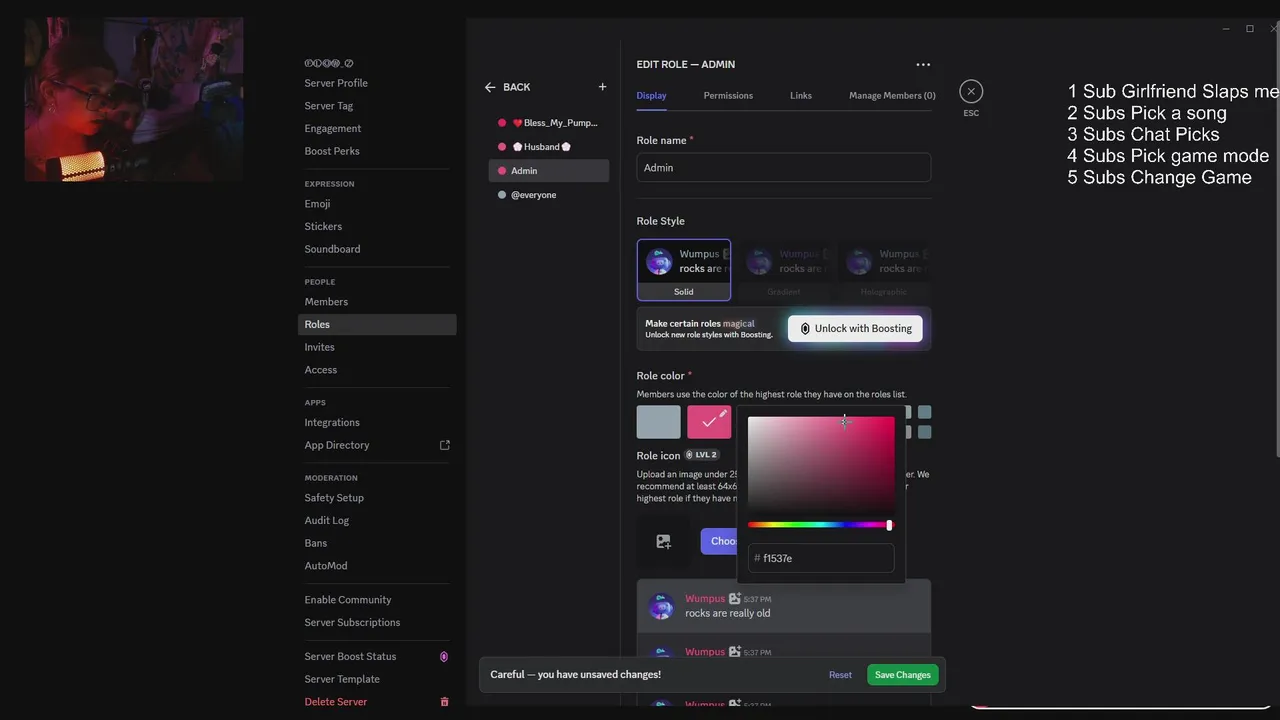Select the Admin role in list
This screenshot has height=720, width=1280.
coord(548,171)
